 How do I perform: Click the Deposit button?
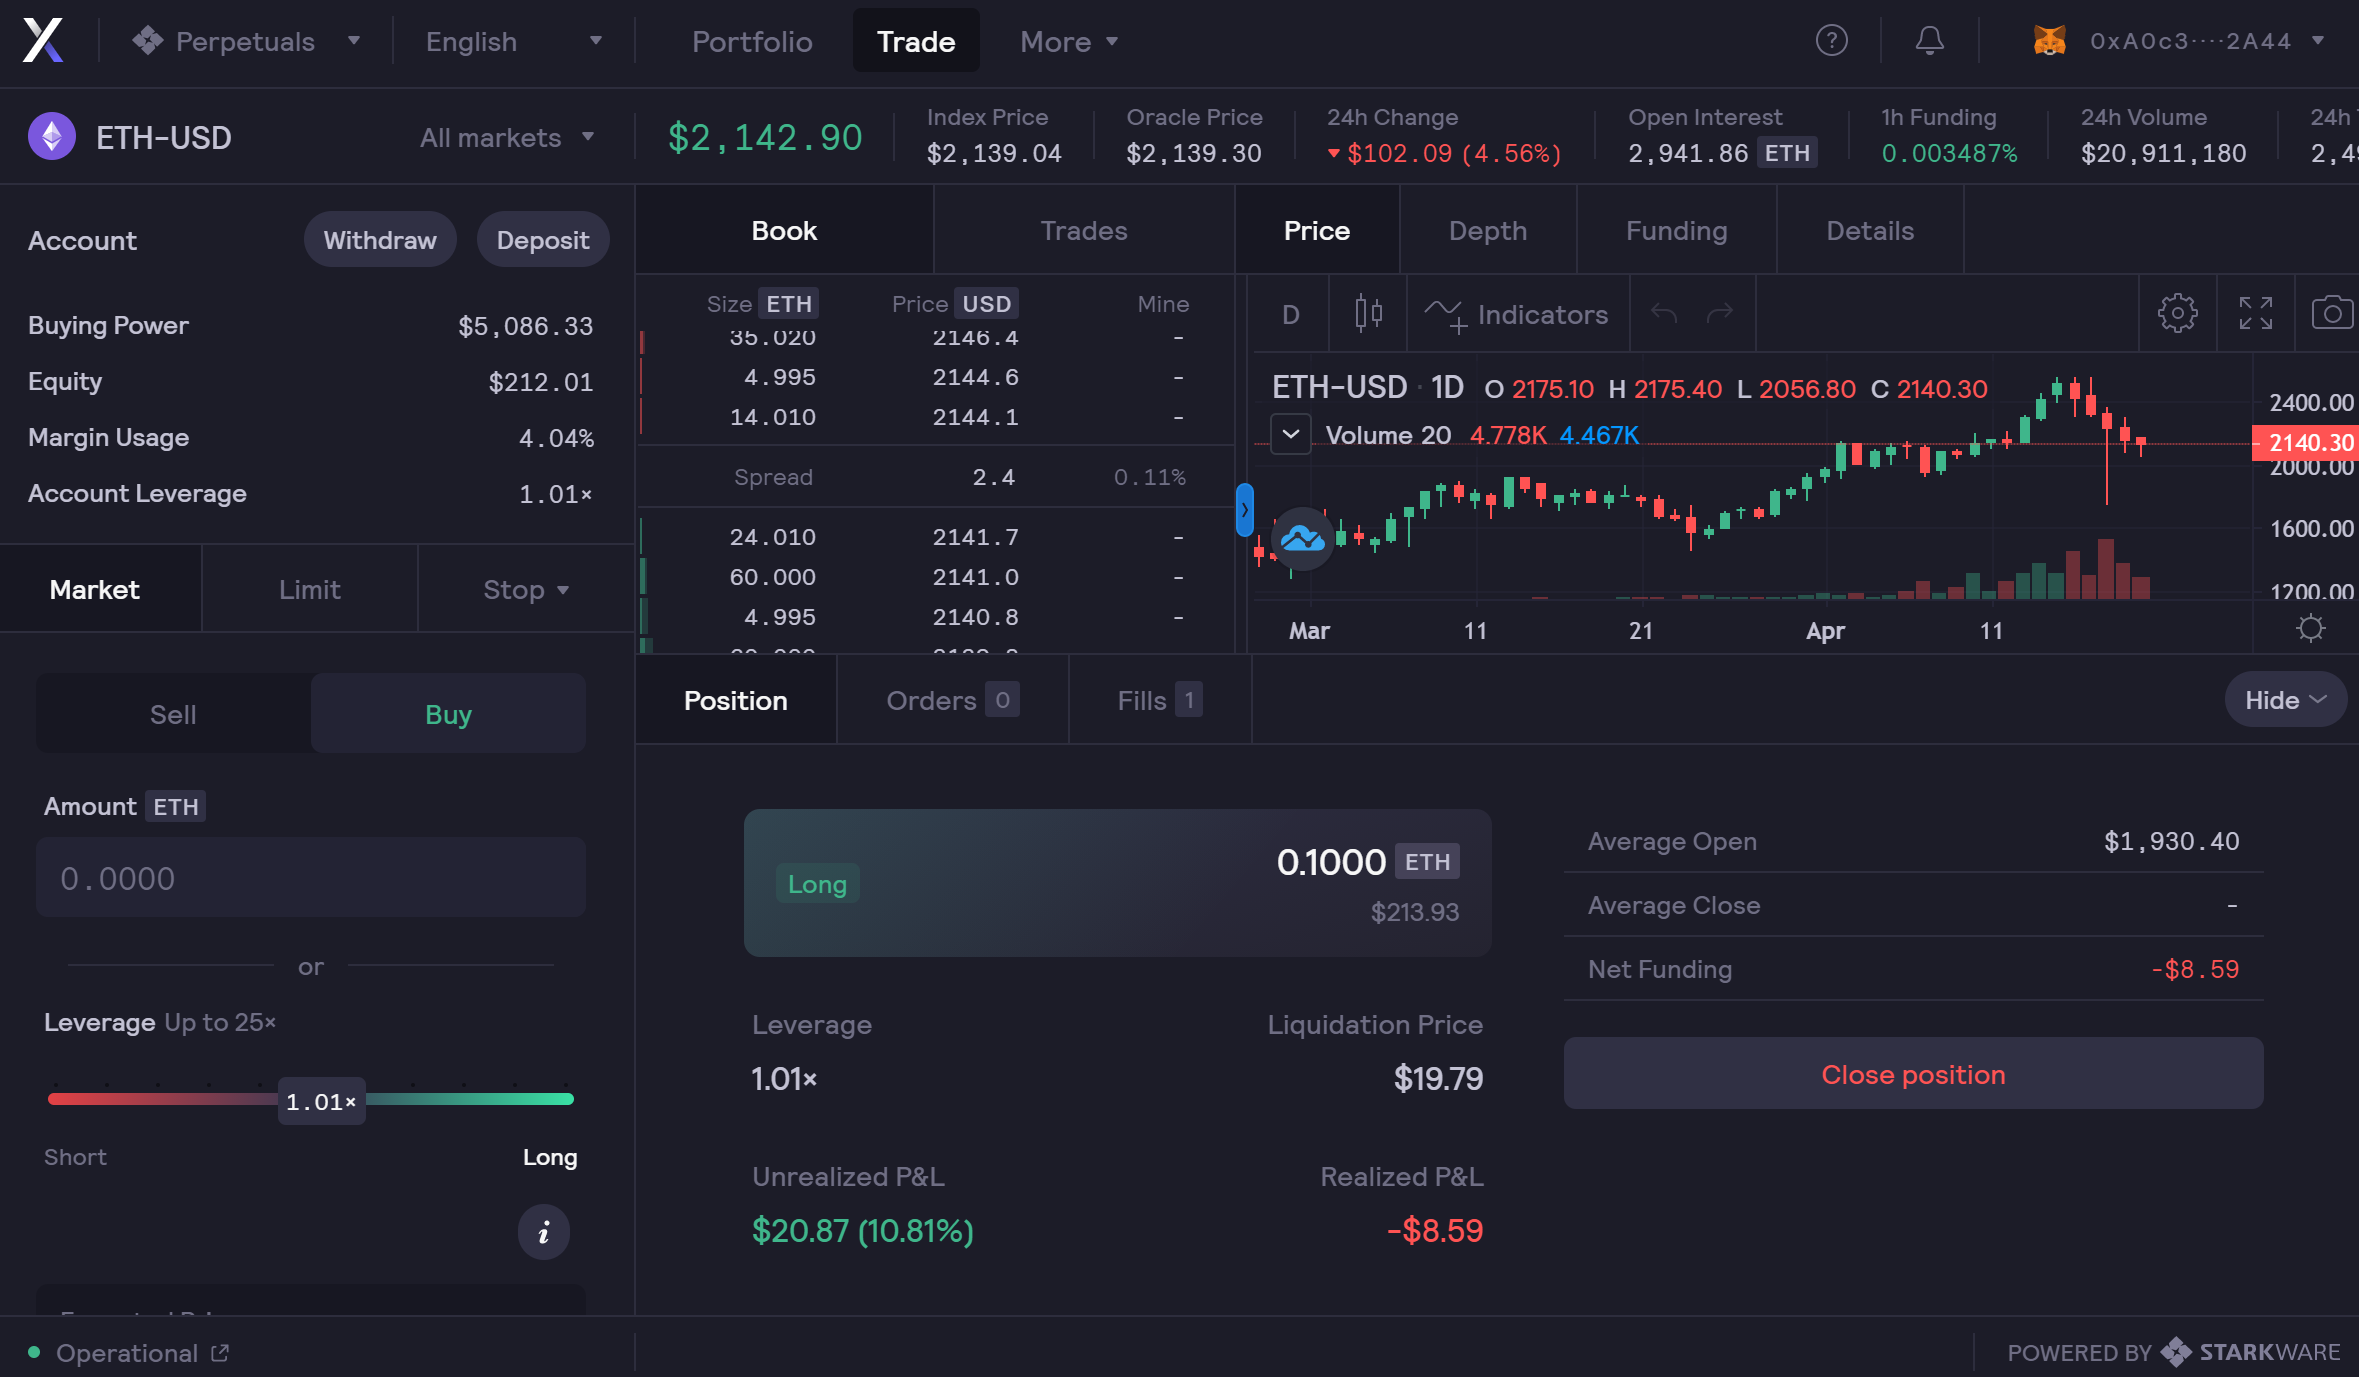(x=543, y=240)
